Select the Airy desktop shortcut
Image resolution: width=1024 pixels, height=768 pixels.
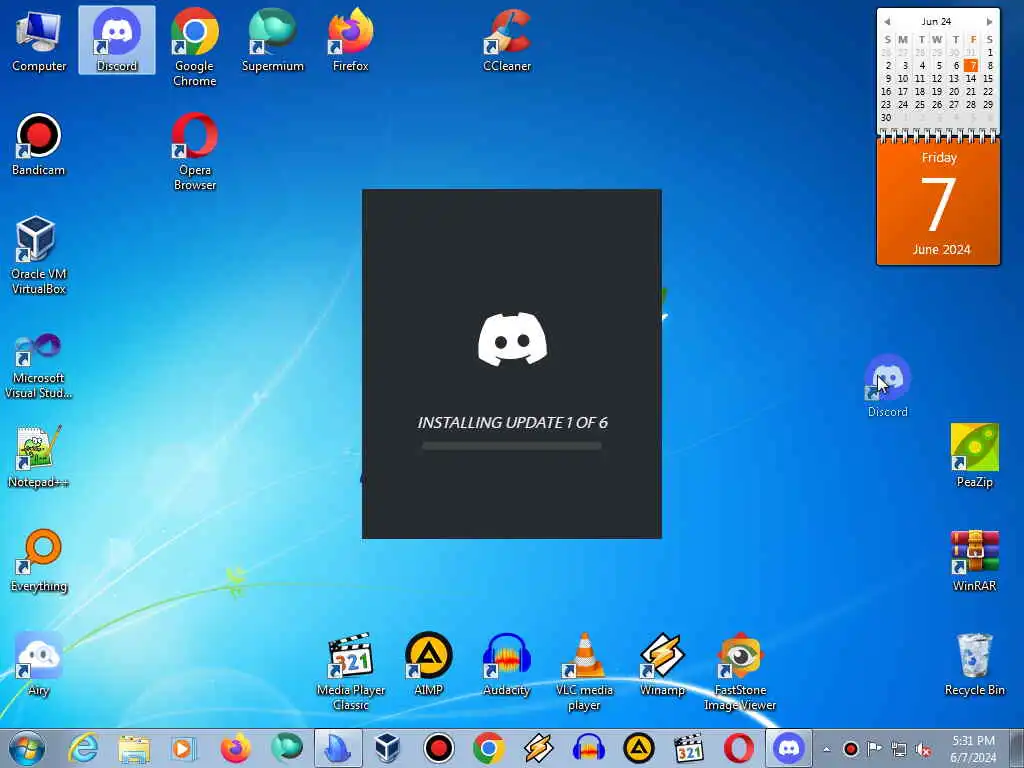(39, 664)
